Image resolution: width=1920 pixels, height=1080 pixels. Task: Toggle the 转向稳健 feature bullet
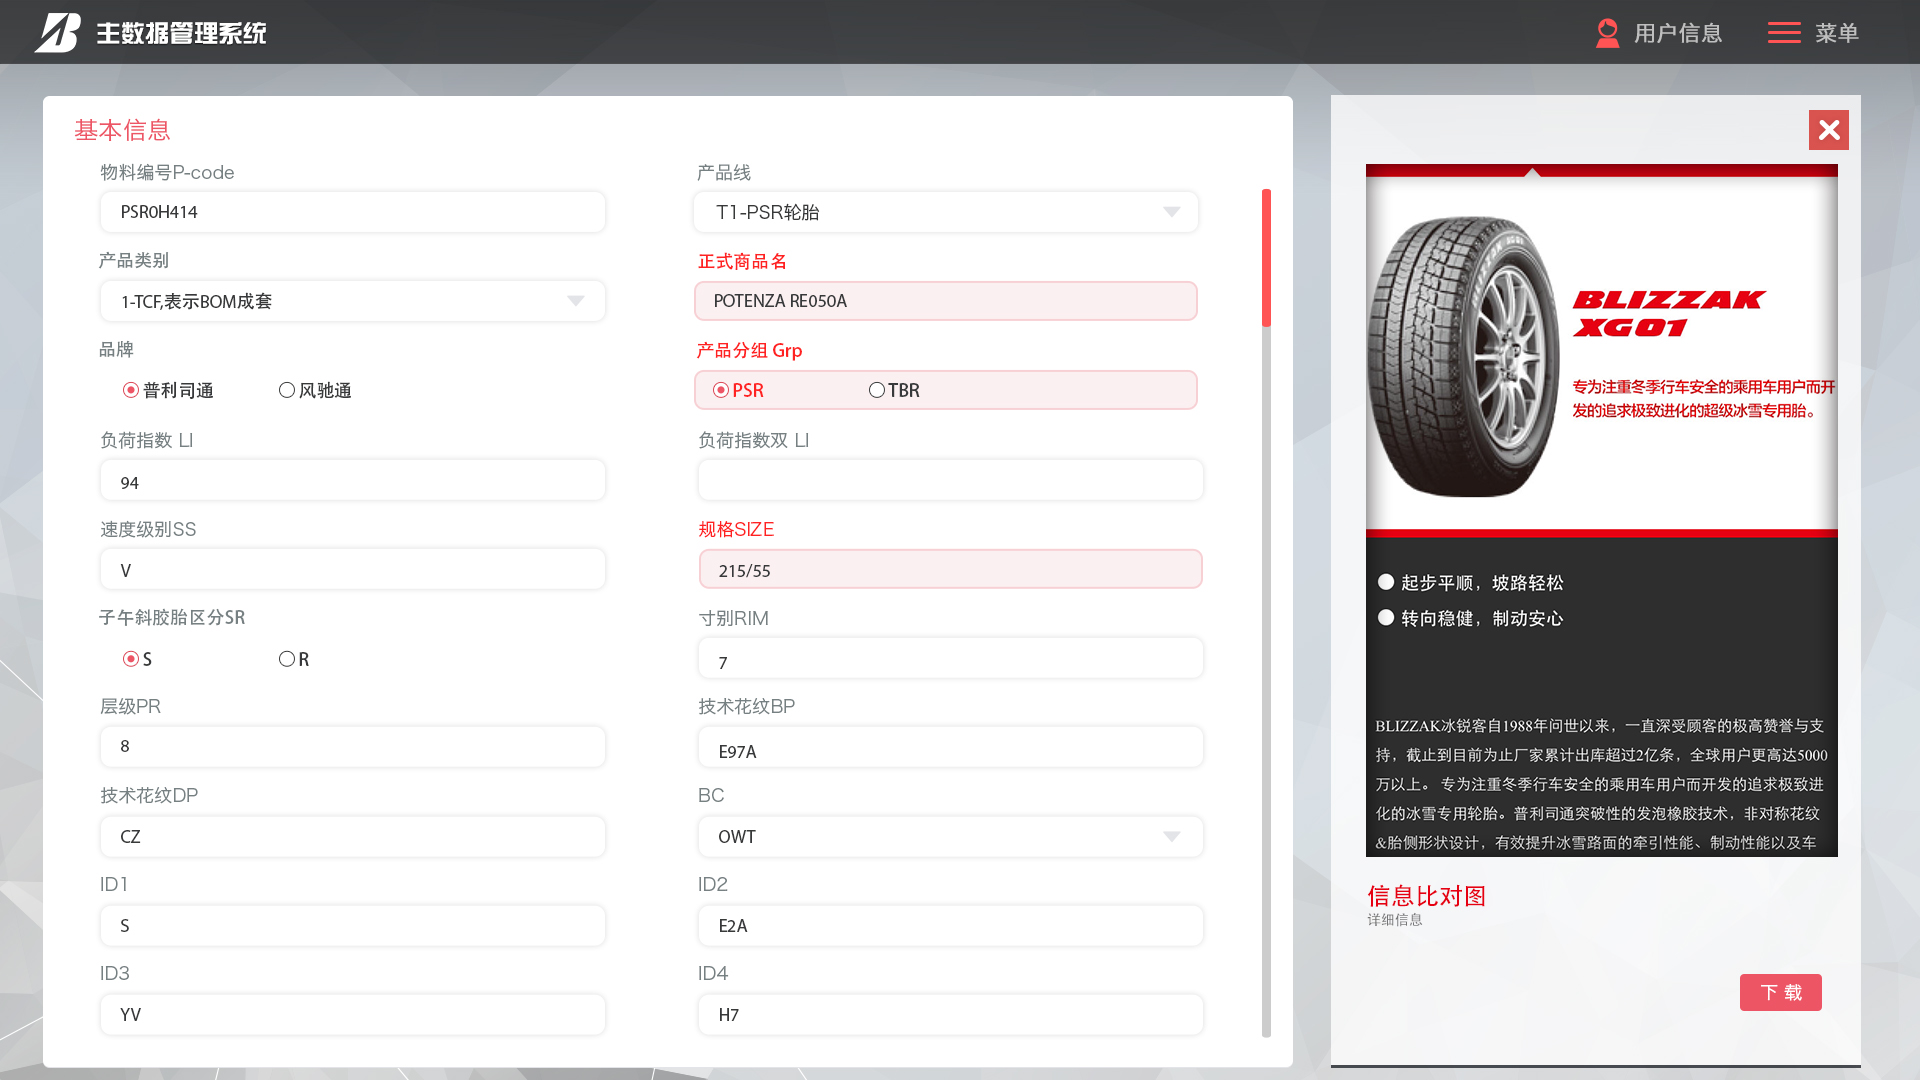(1386, 618)
